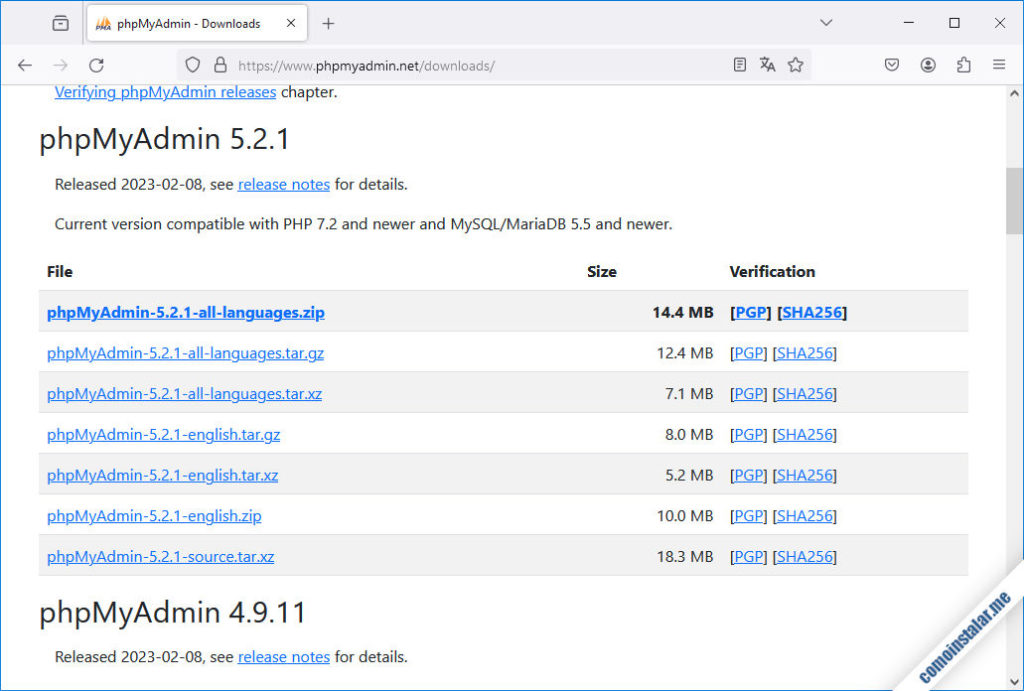Download phpMyAdmin-5.2.1-all-languages.tar.xz

click(184, 394)
